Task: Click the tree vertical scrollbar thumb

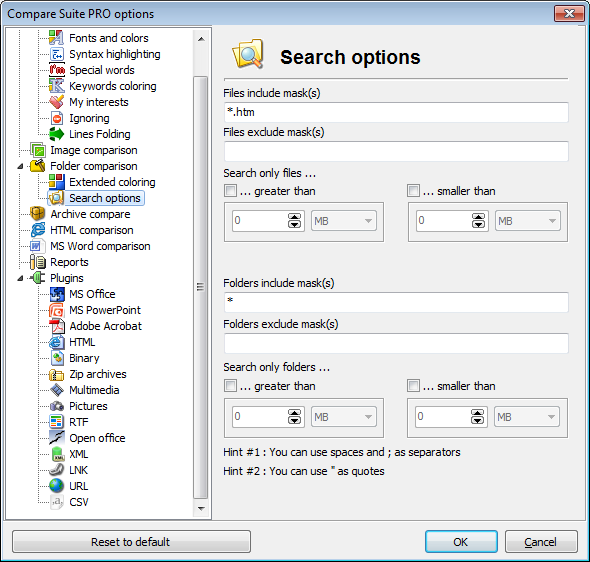Action: pos(201,287)
